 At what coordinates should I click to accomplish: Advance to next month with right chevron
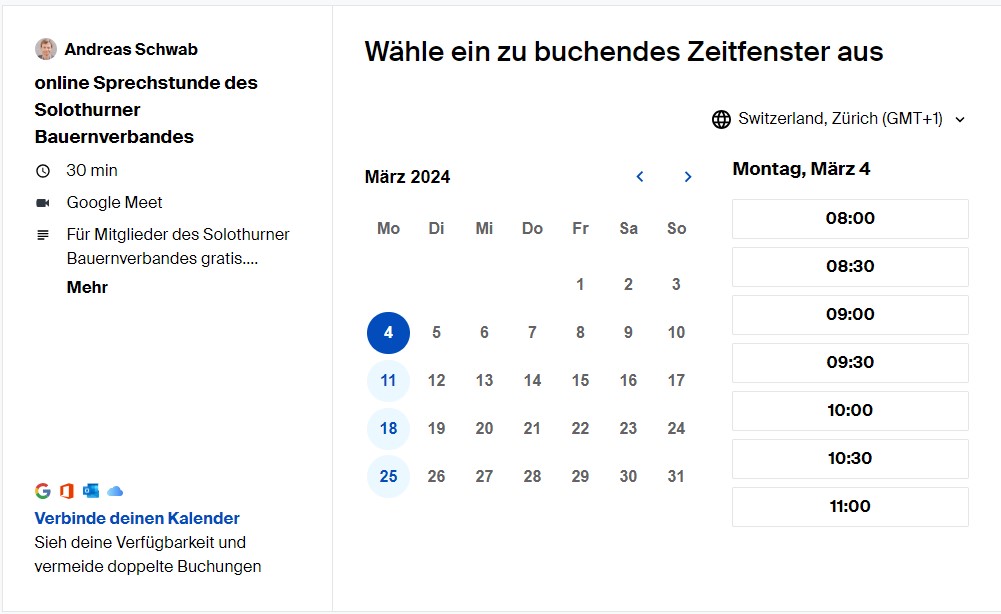pyautogui.click(x=688, y=177)
